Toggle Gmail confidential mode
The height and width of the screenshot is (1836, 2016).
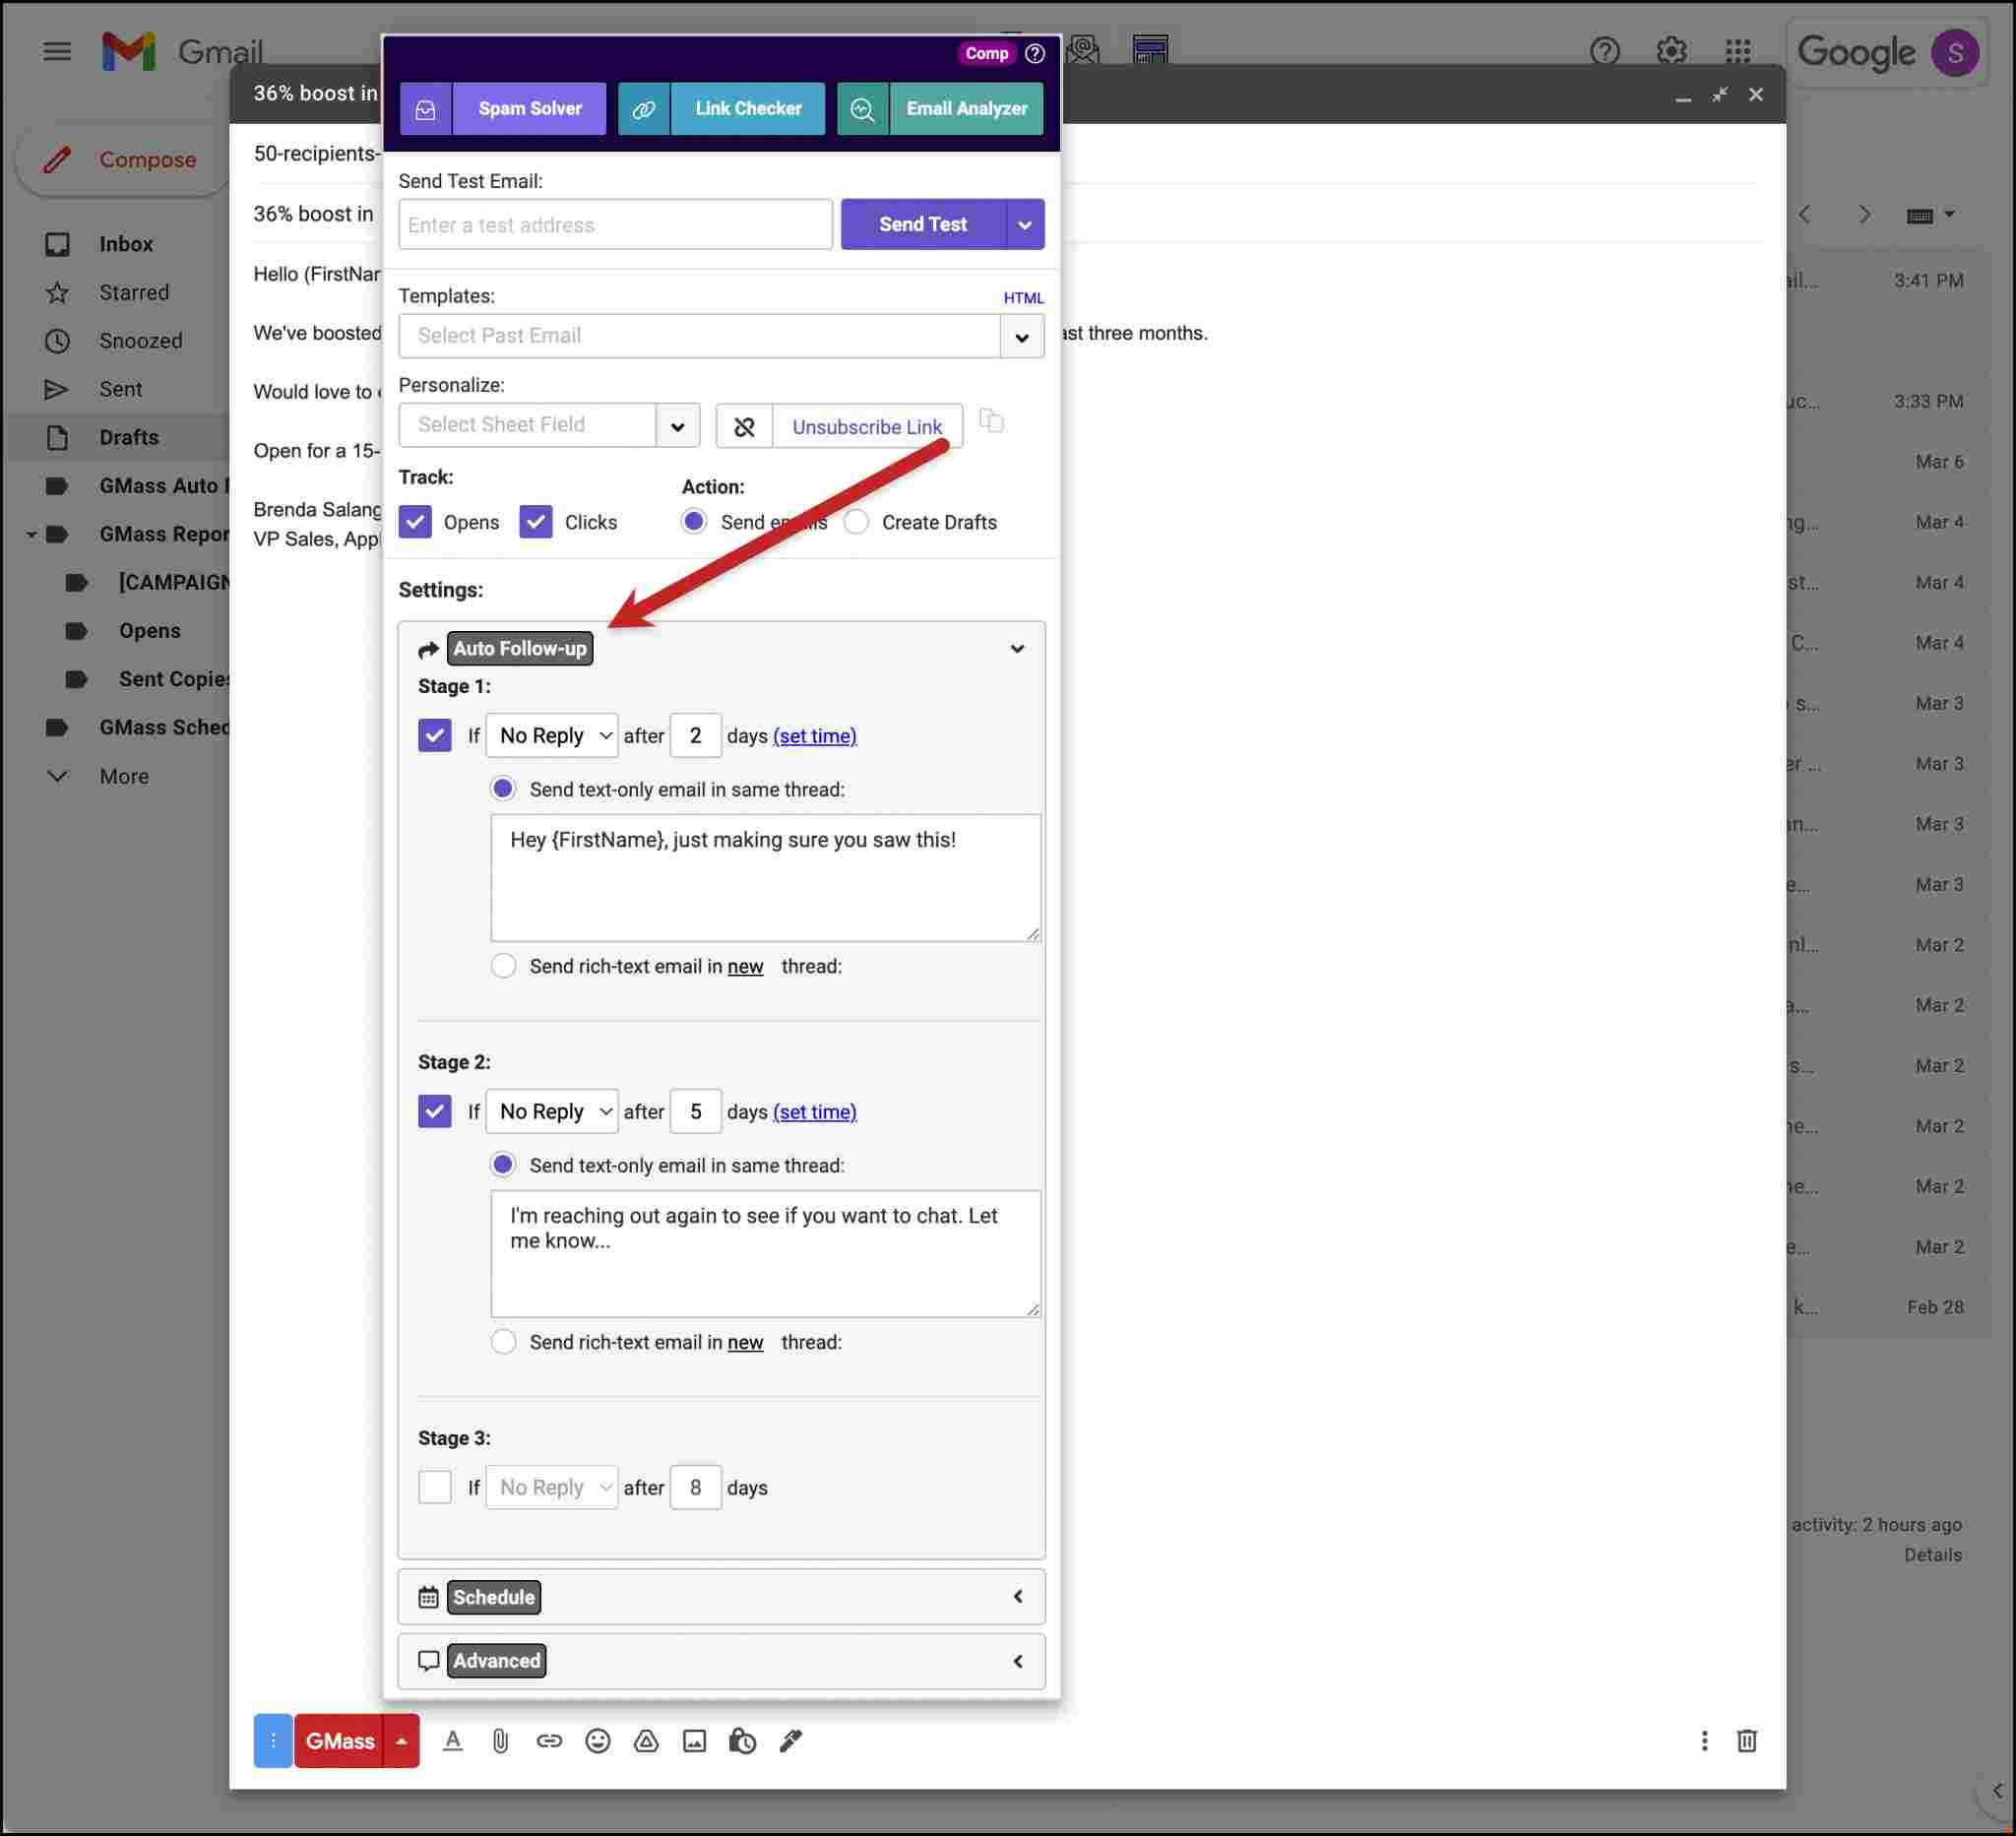[x=742, y=1741]
